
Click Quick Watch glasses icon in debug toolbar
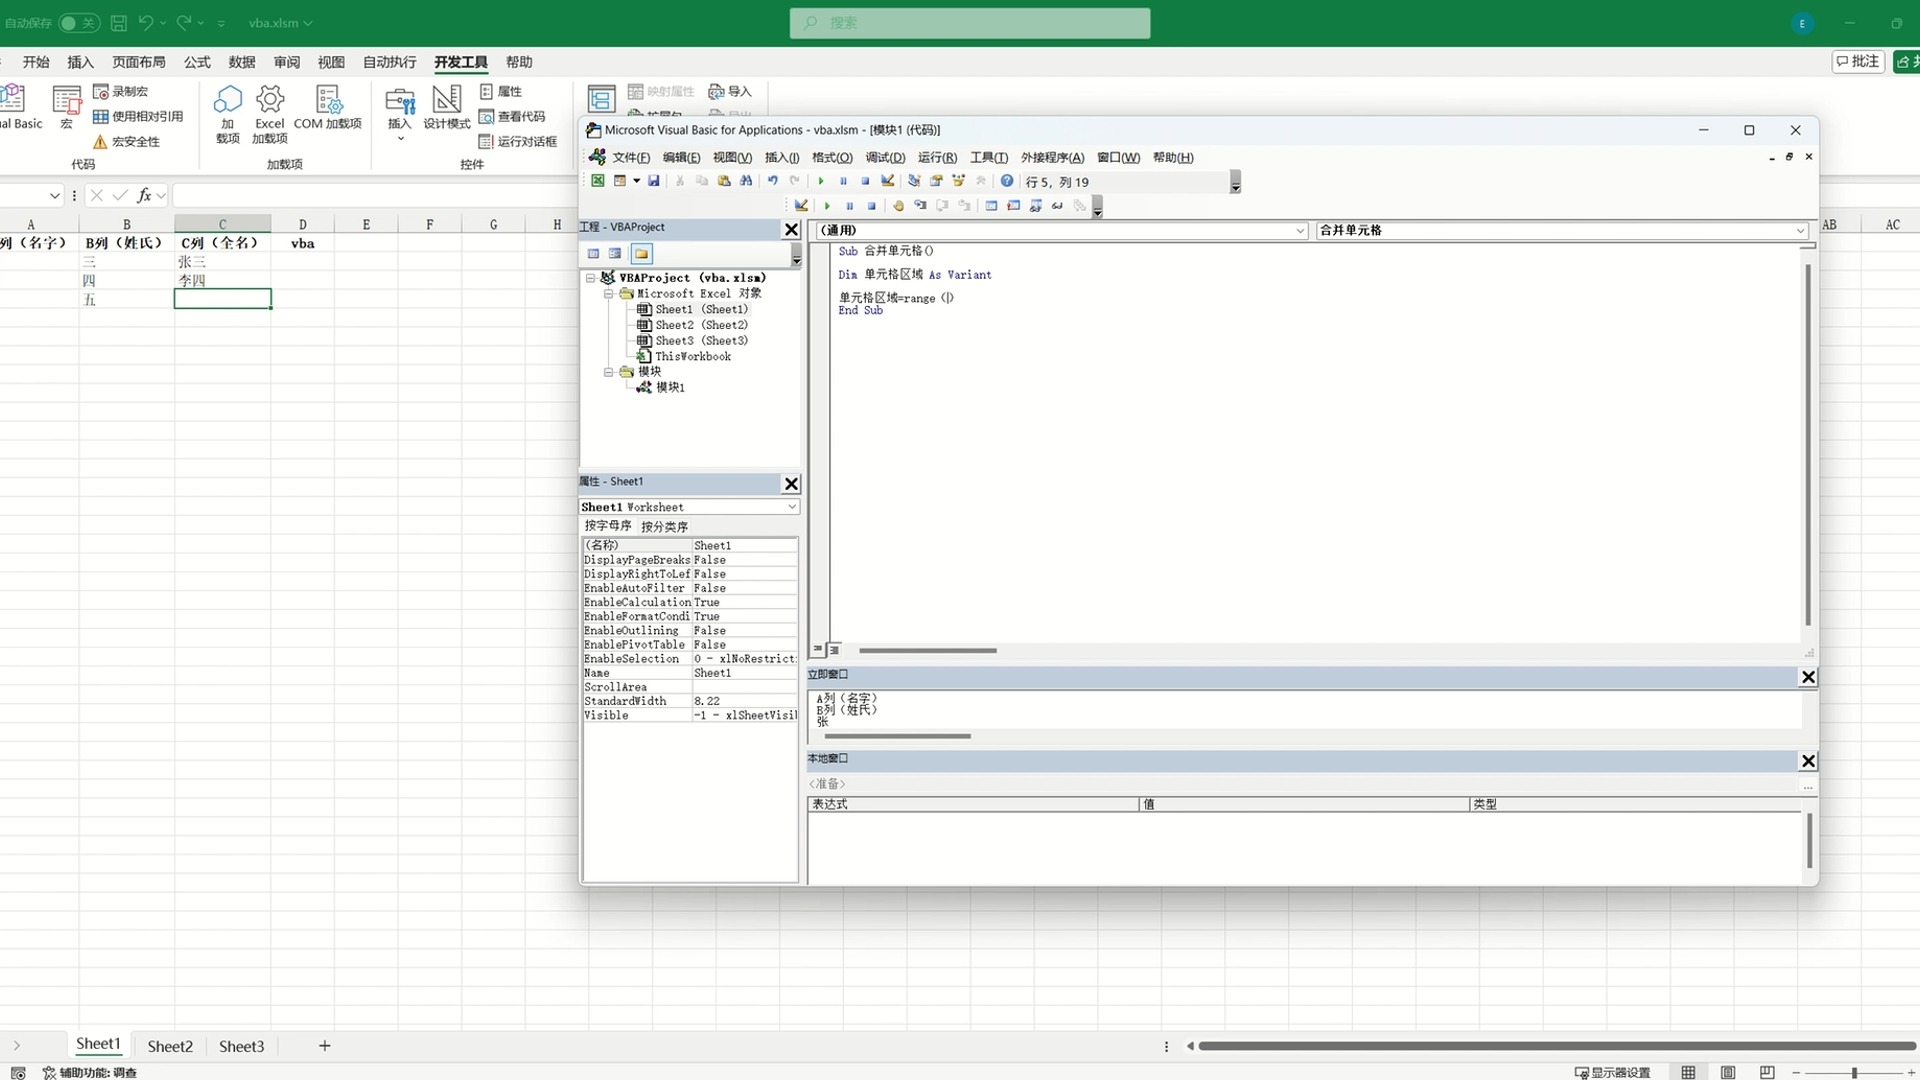pyautogui.click(x=1057, y=206)
